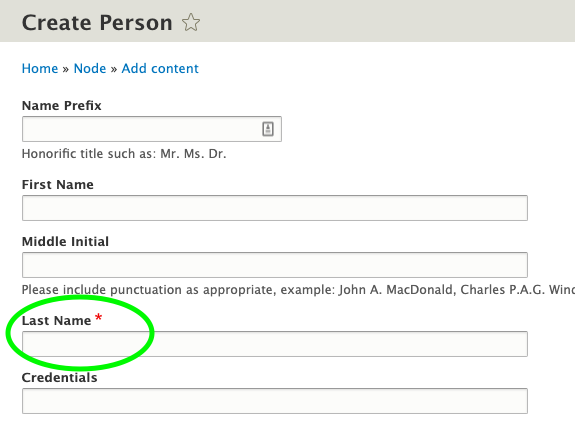Image resolution: width=575 pixels, height=426 pixels.
Task: Activate the Last Name required field
Action: point(275,344)
